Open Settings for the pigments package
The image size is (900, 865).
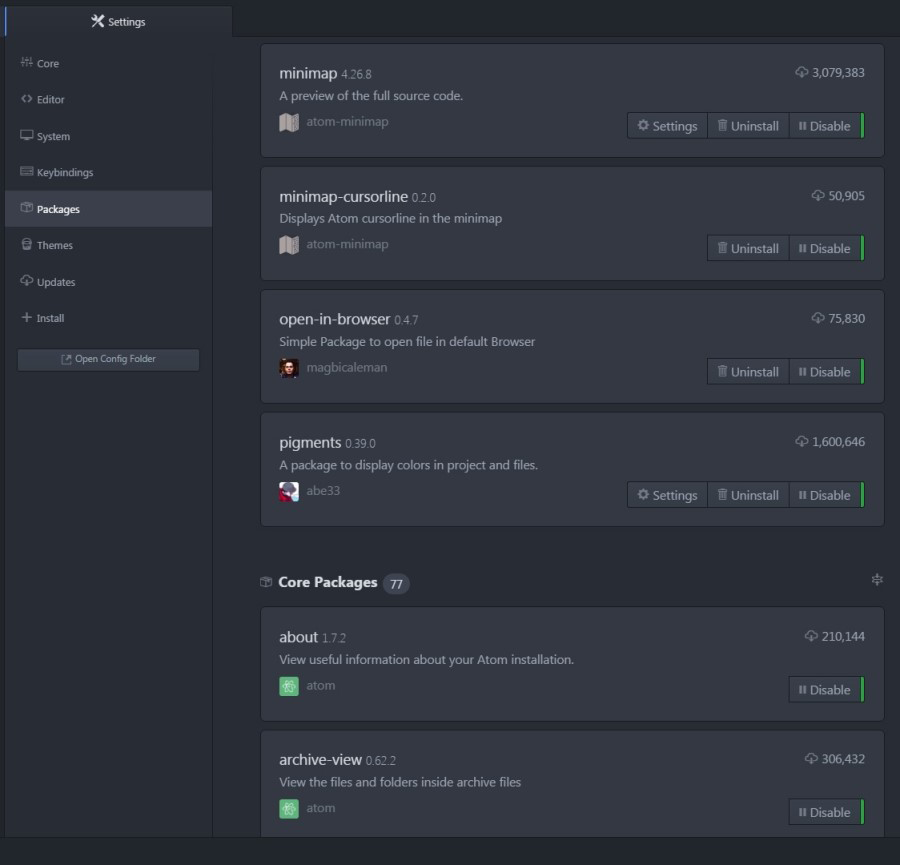pyautogui.click(x=667, y=495)
